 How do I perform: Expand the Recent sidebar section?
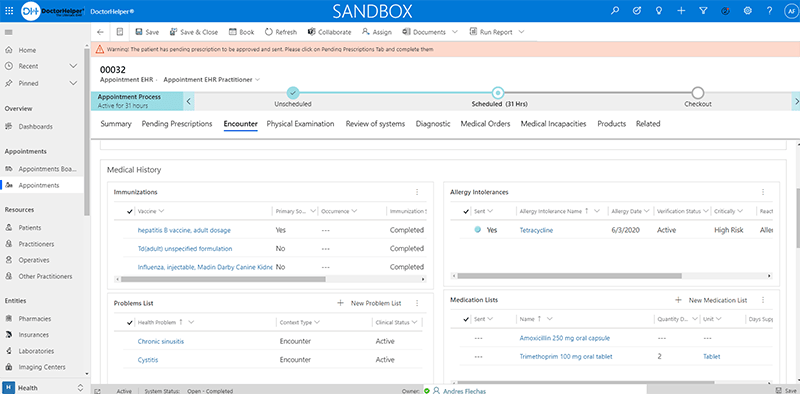click(x=72, y=66)
